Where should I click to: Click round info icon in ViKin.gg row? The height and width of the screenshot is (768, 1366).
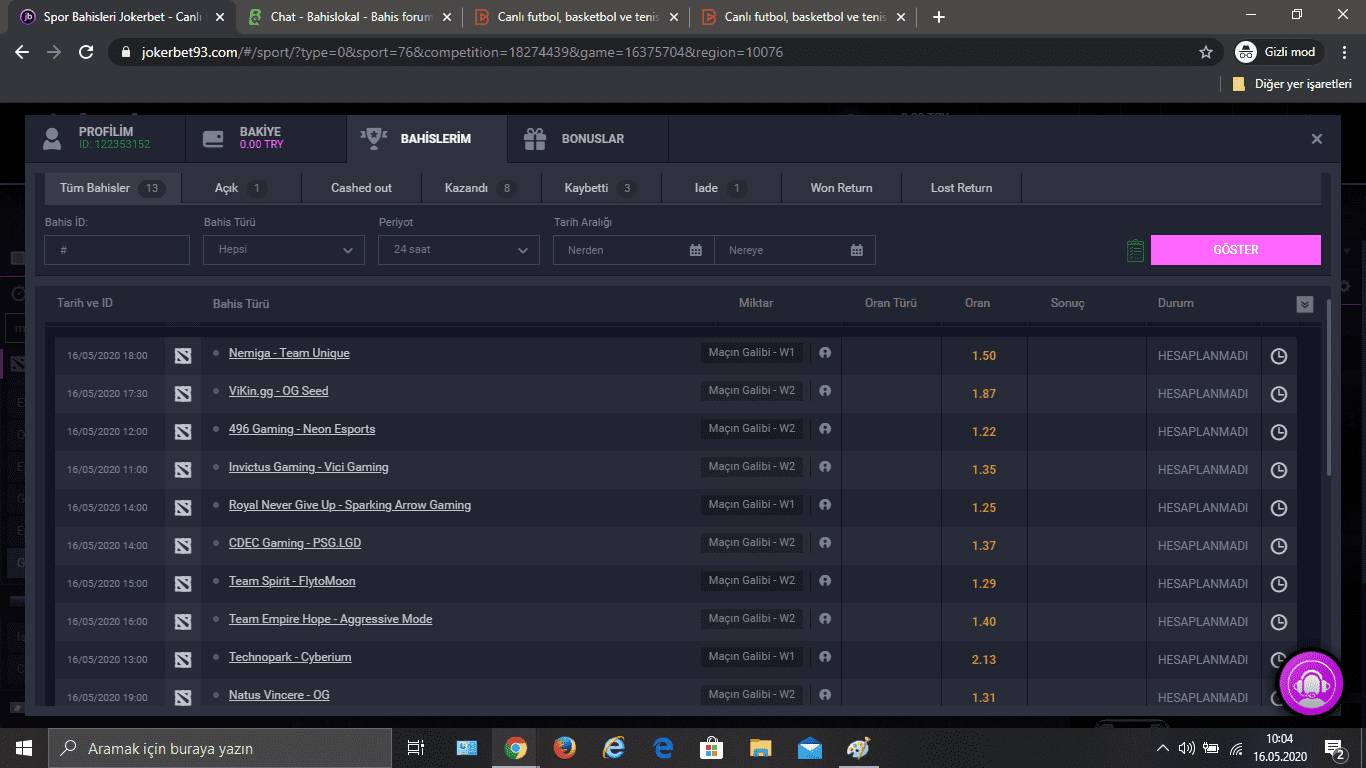pos(825,391)
